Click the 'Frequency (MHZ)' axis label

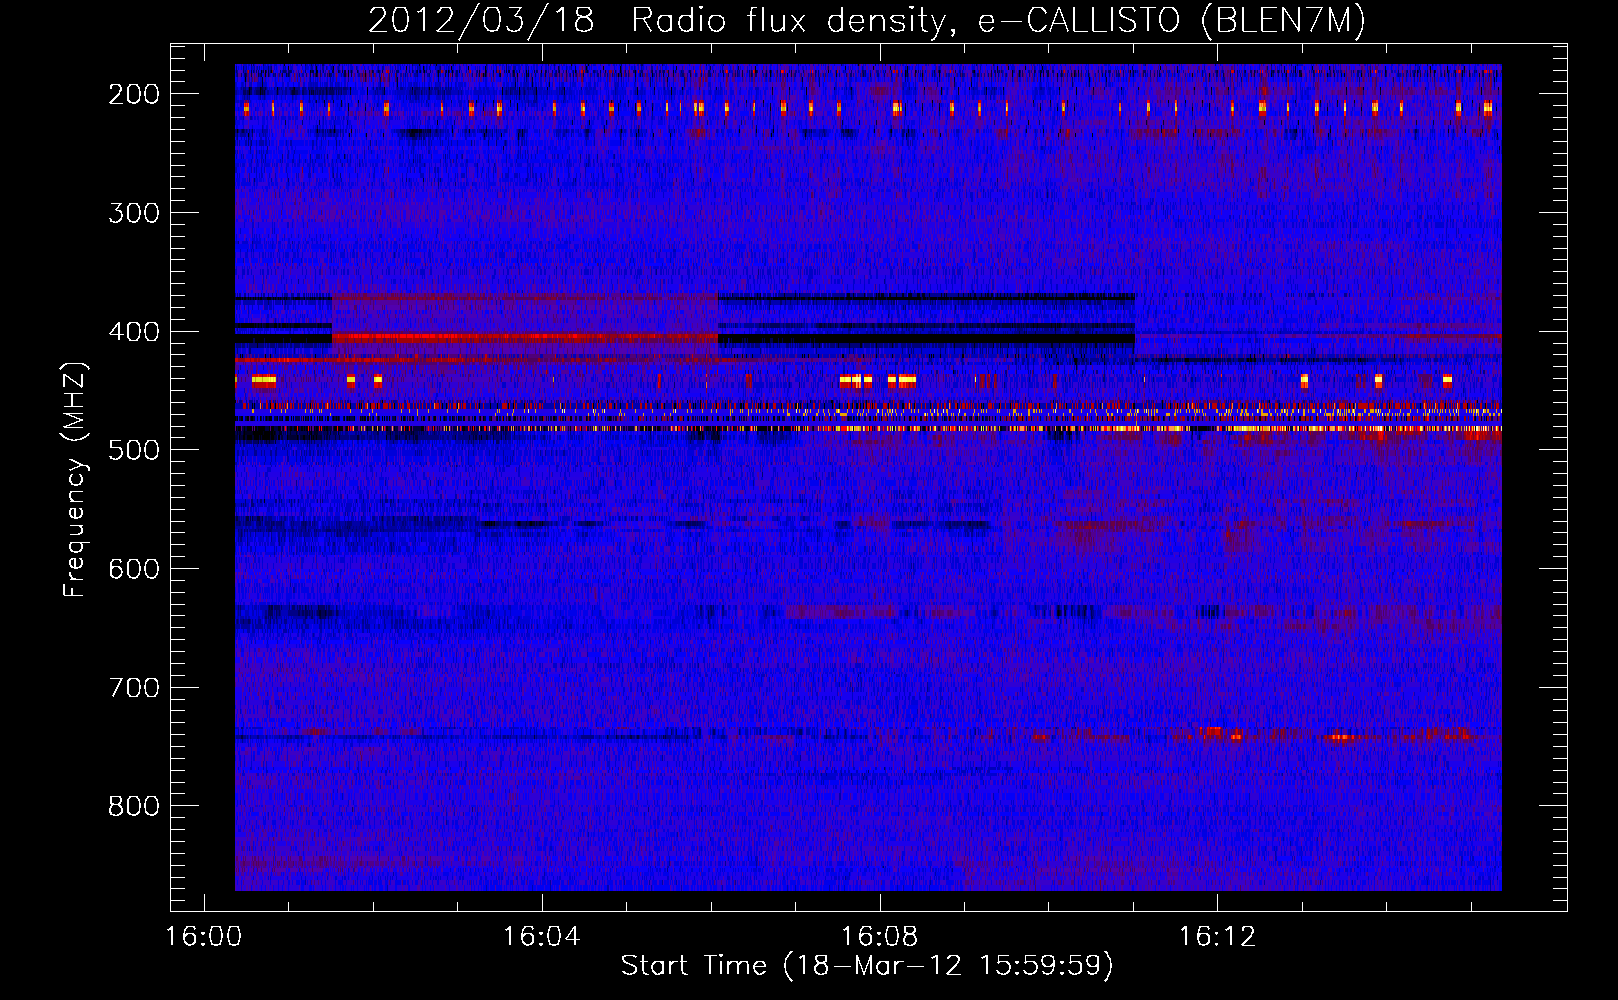pyautogui.click(x=75, y=479)
